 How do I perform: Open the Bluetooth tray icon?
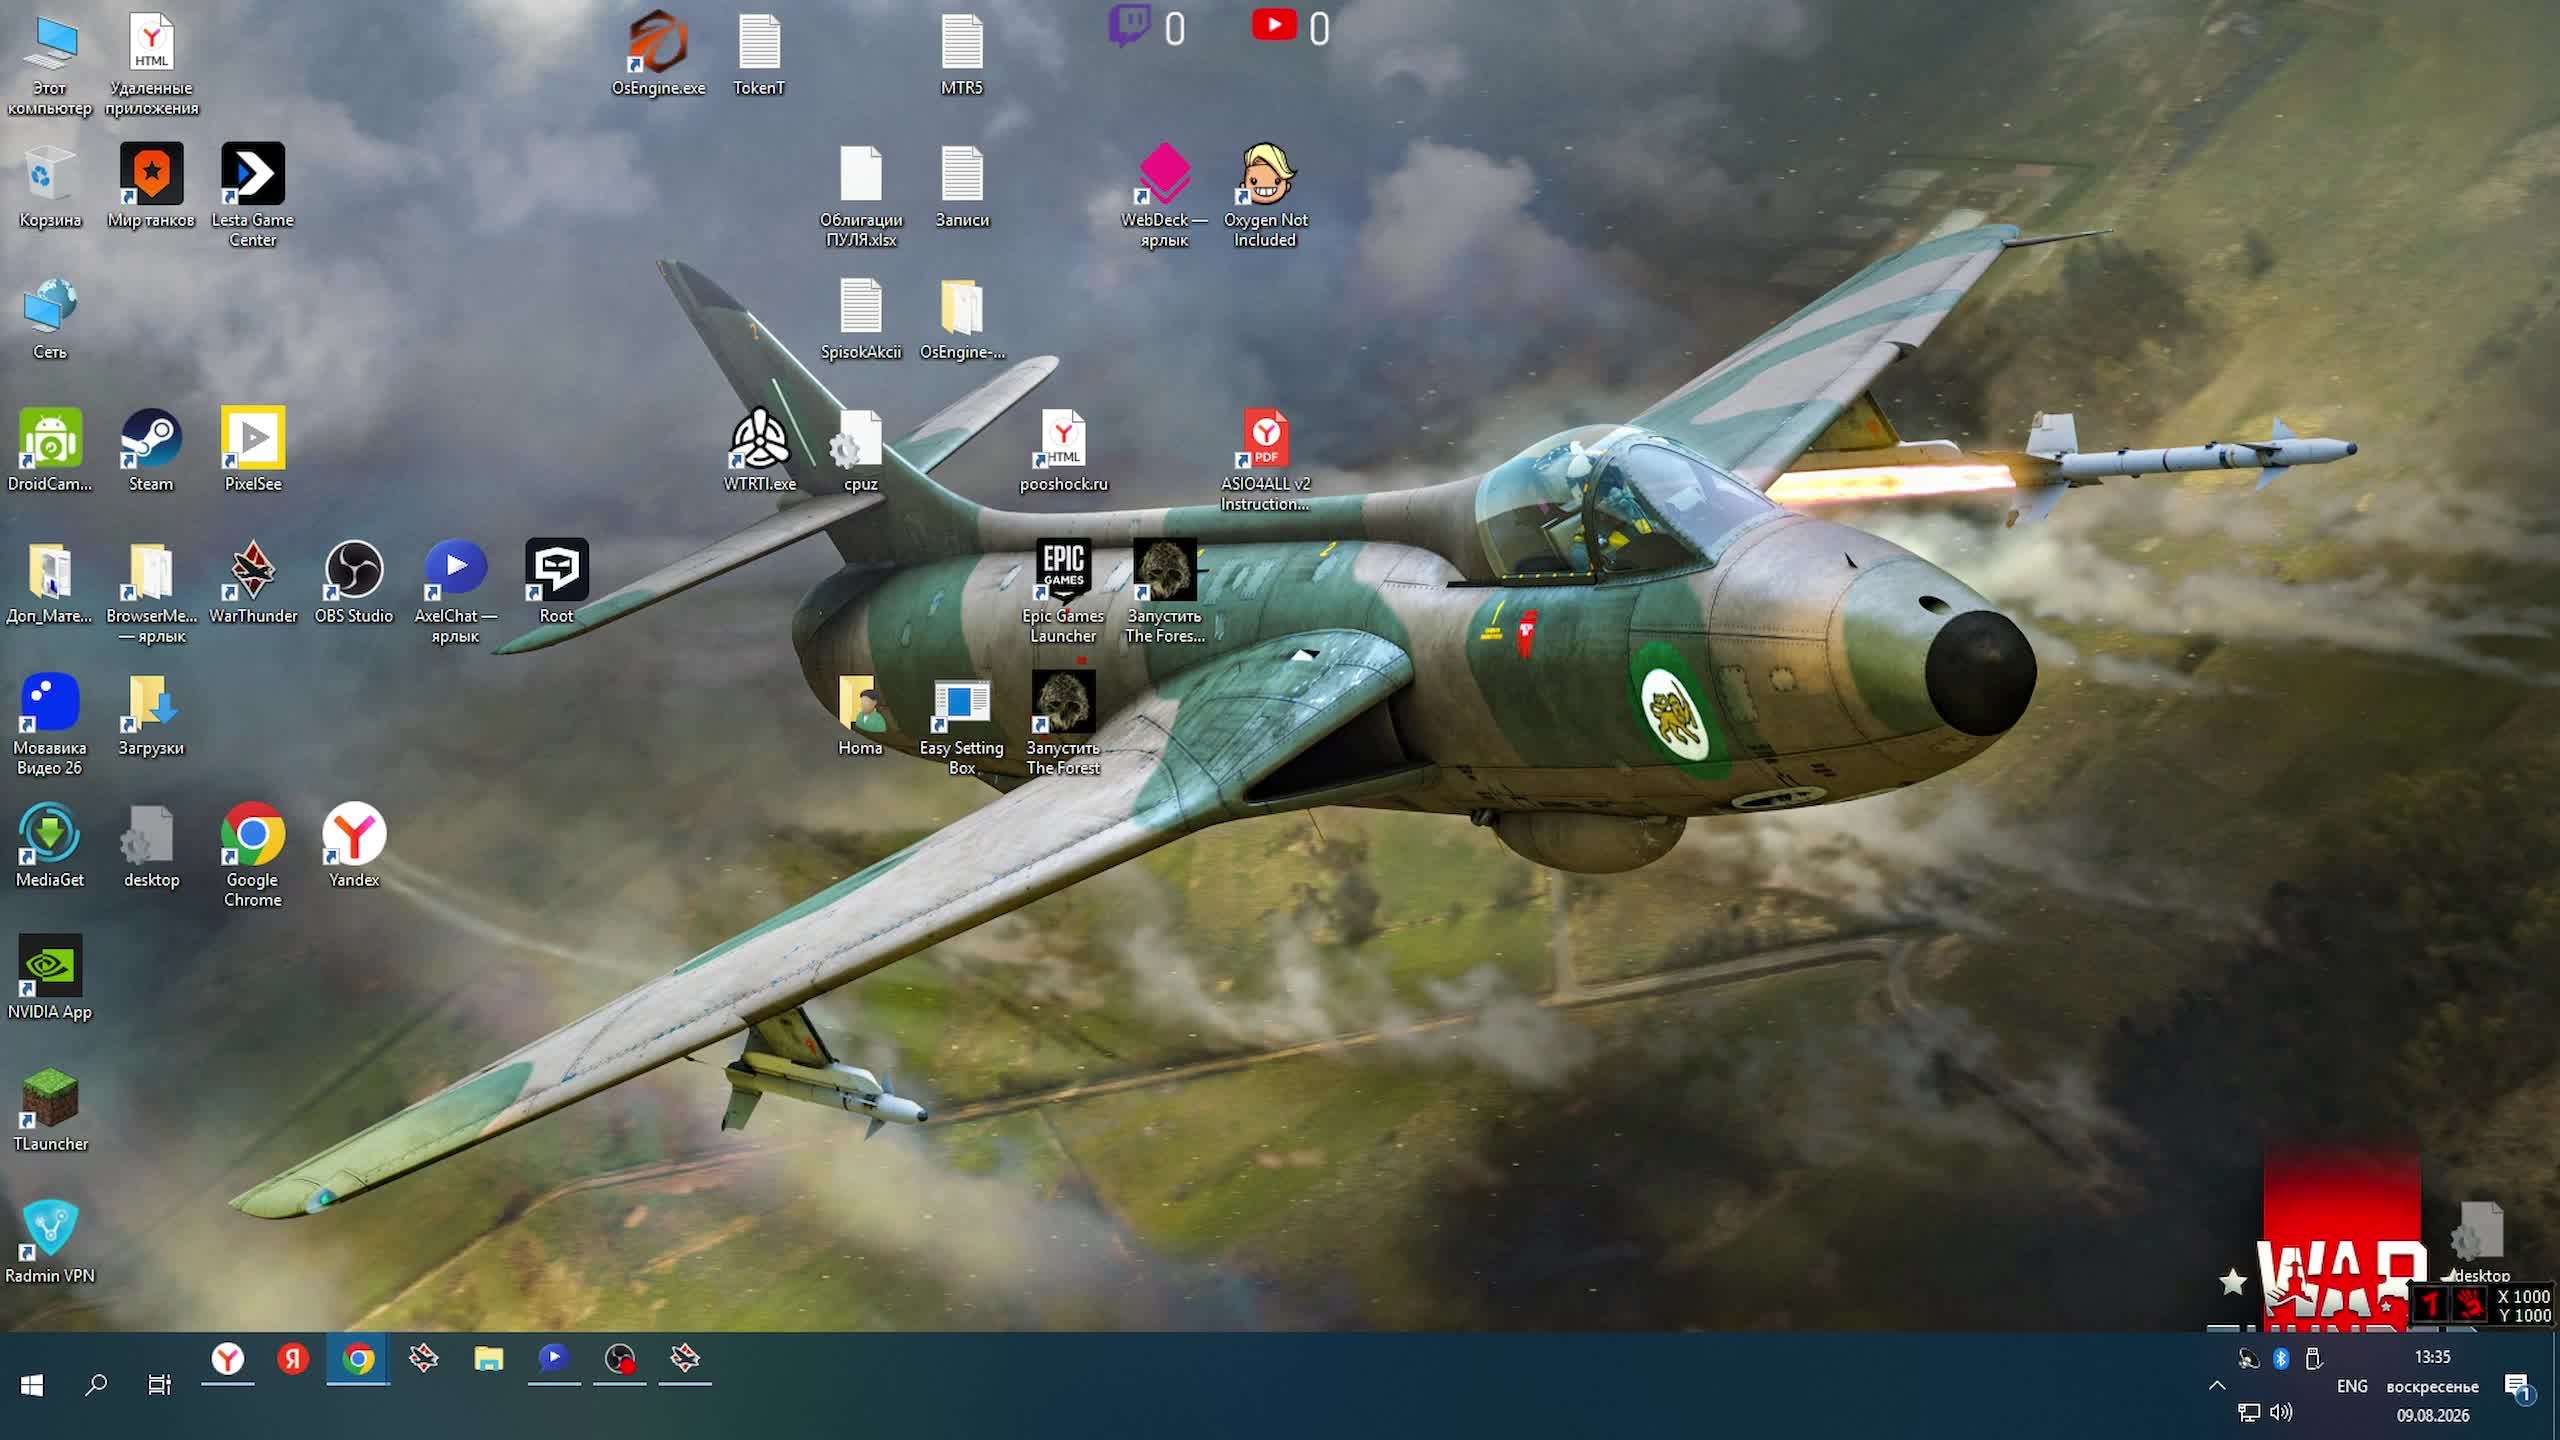click(2281, 1358)
